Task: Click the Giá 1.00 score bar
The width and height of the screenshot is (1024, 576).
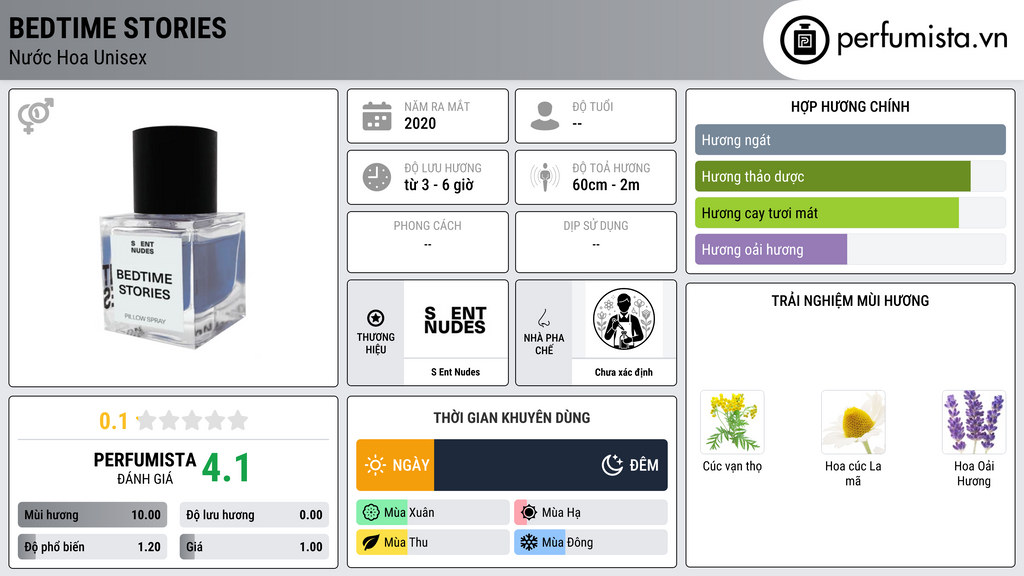Action: (x=254, y=547)
